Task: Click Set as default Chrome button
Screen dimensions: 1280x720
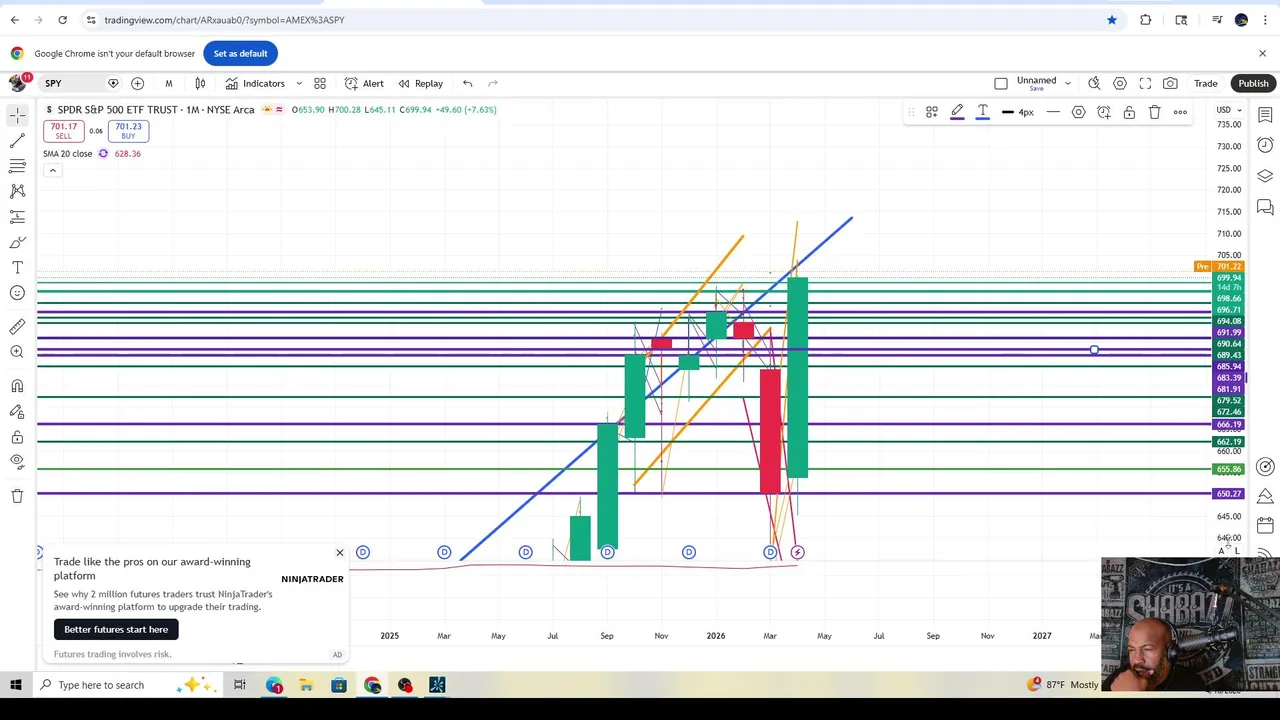Action: [x=240, y=53]
